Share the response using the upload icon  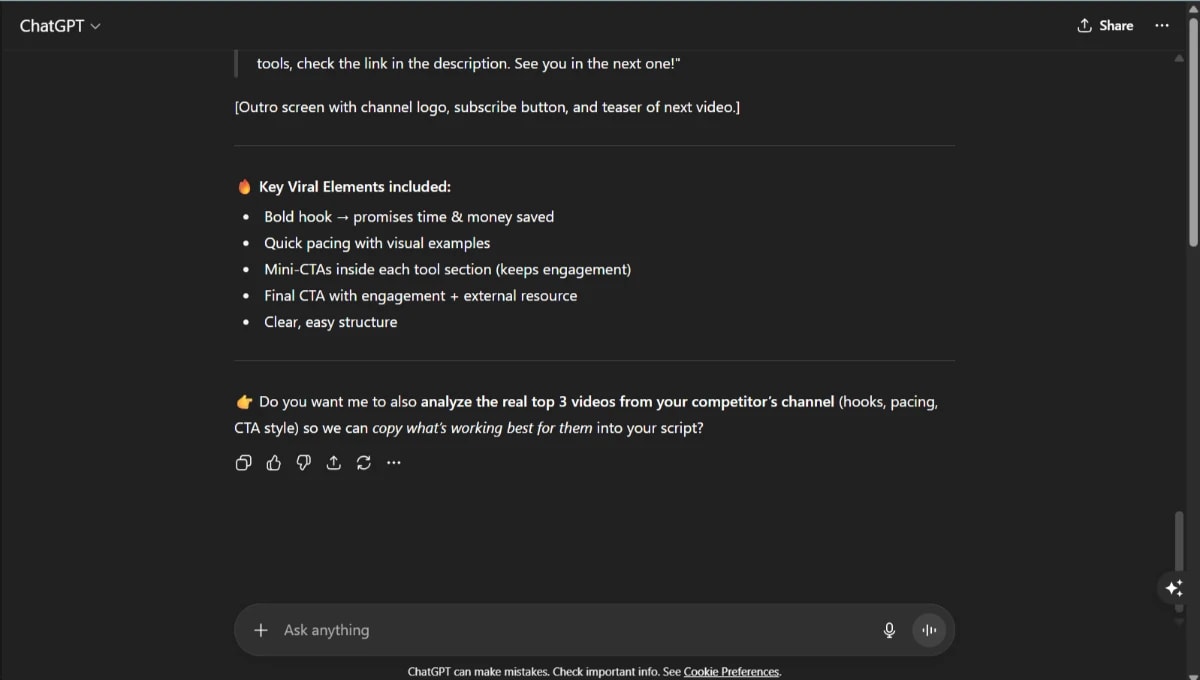(x=333, y=462)
